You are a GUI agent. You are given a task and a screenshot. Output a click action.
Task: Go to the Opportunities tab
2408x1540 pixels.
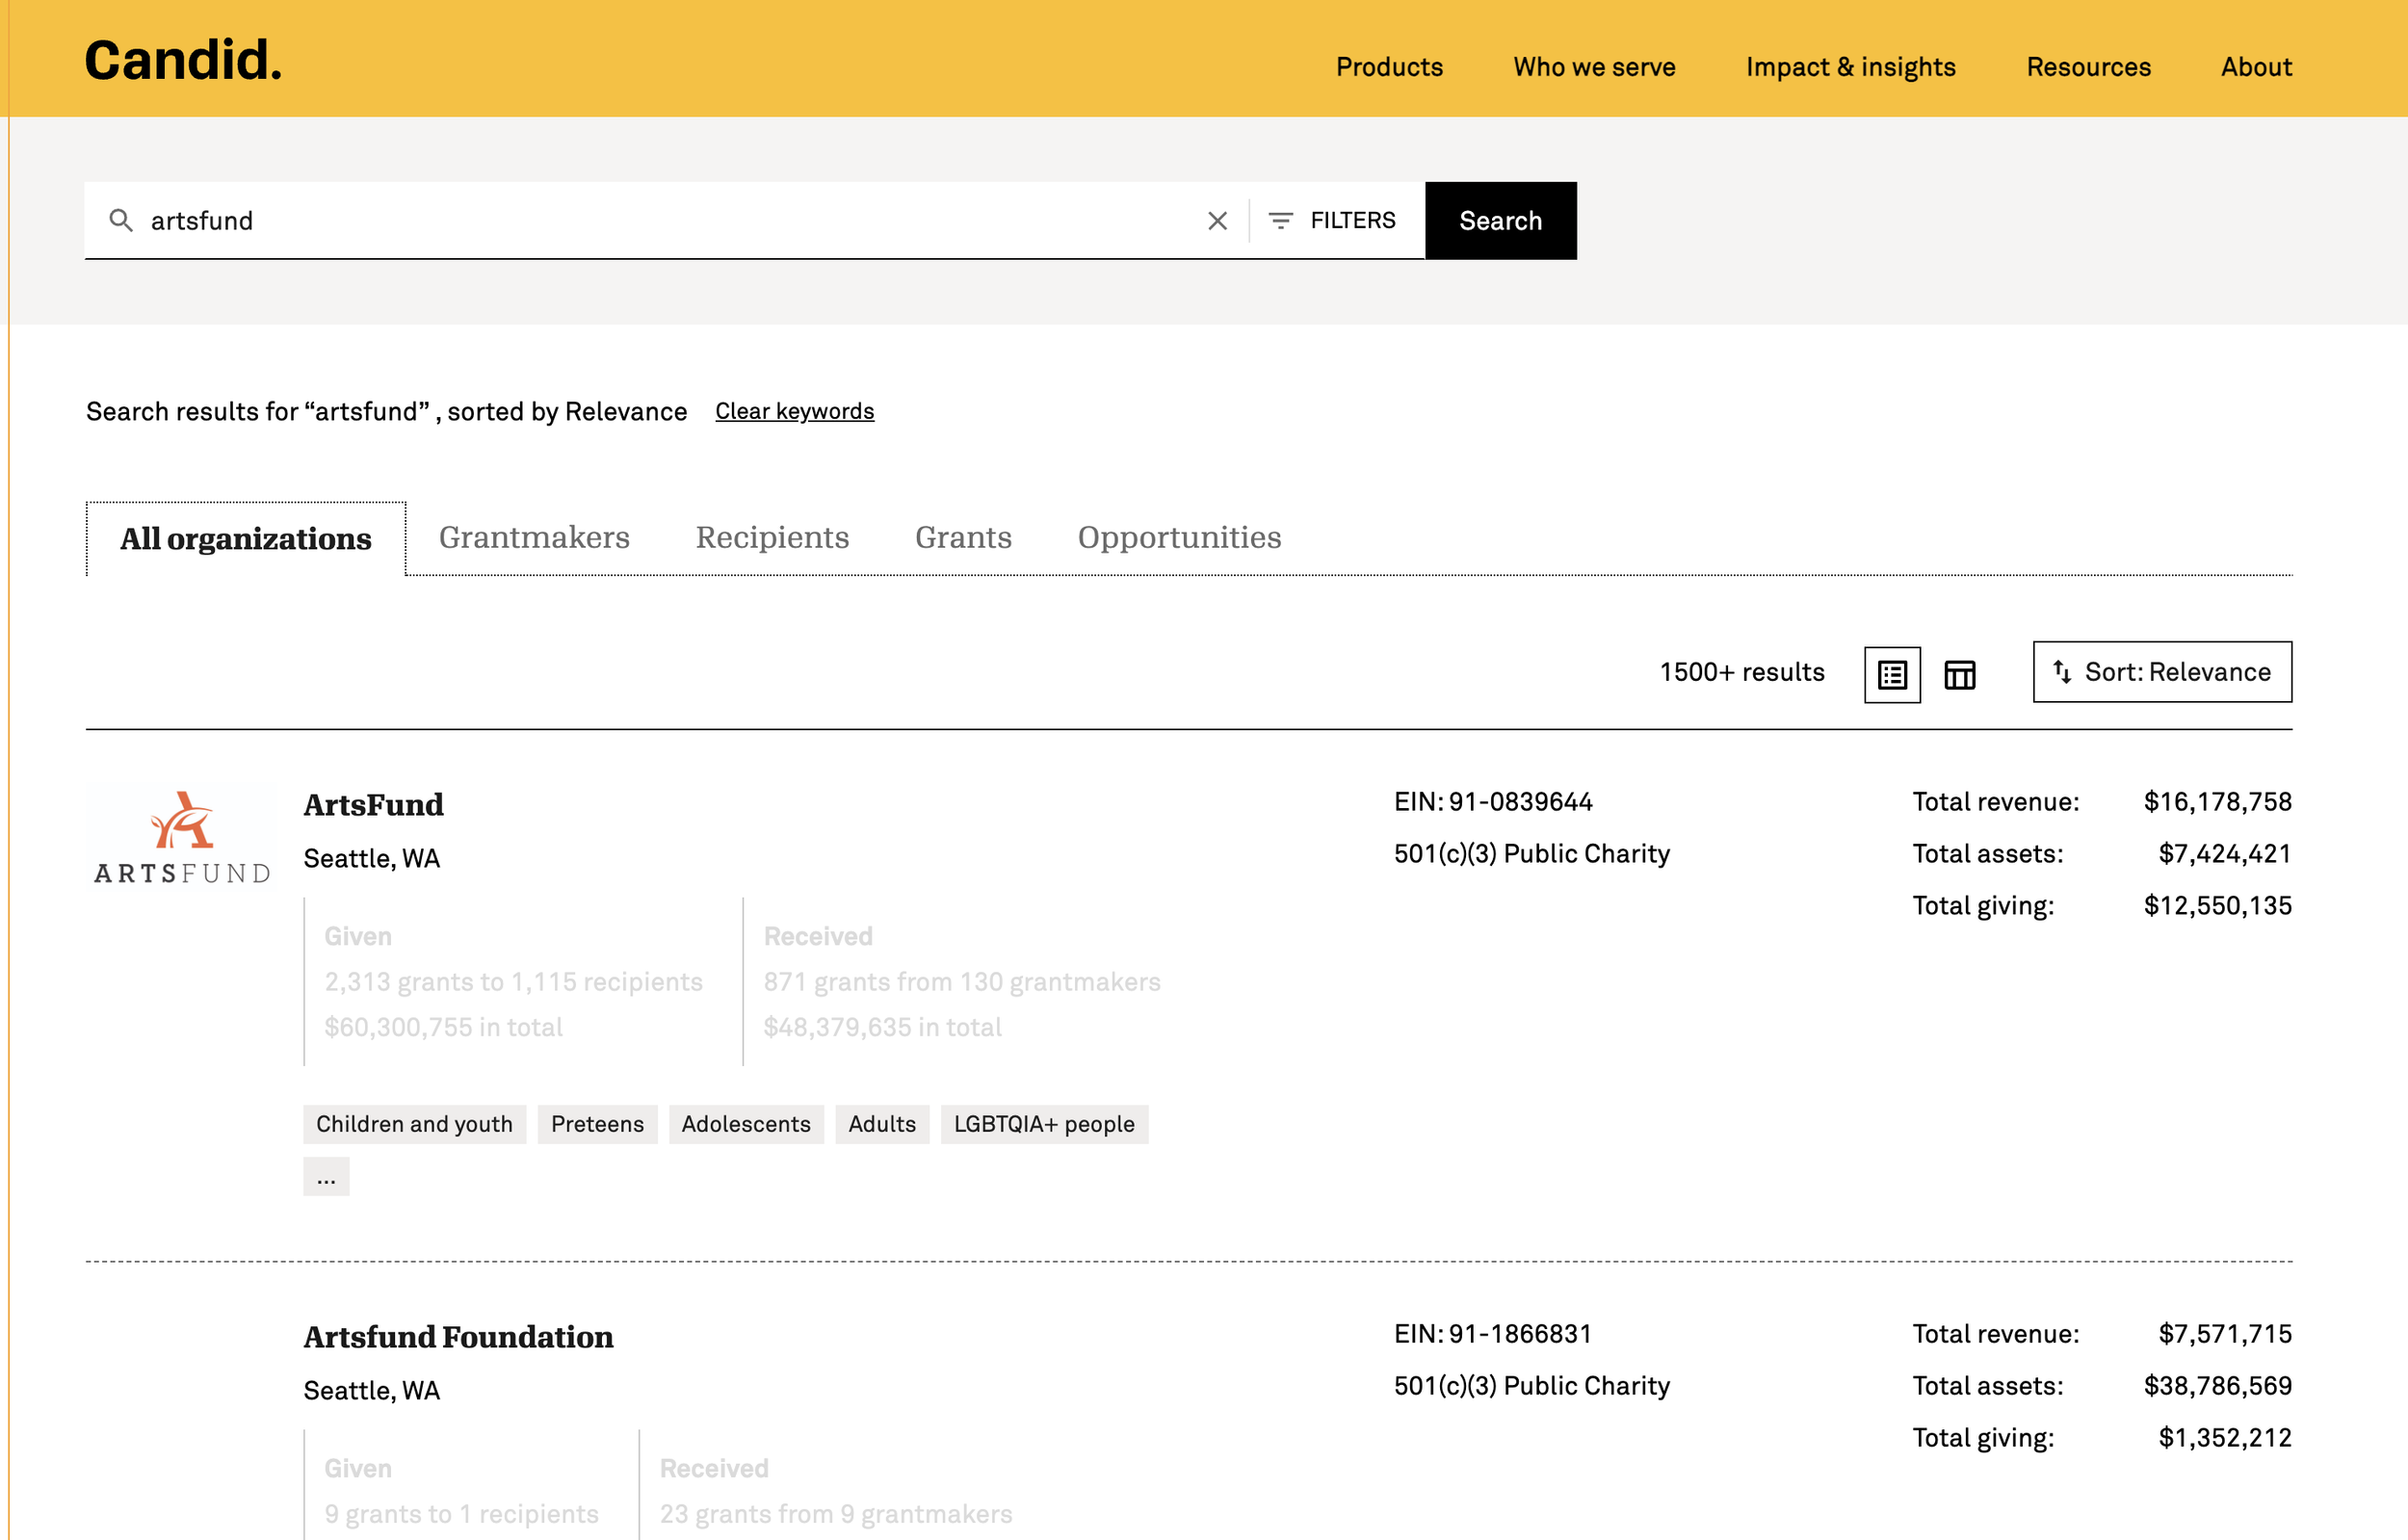click(x=1179, y=538)
